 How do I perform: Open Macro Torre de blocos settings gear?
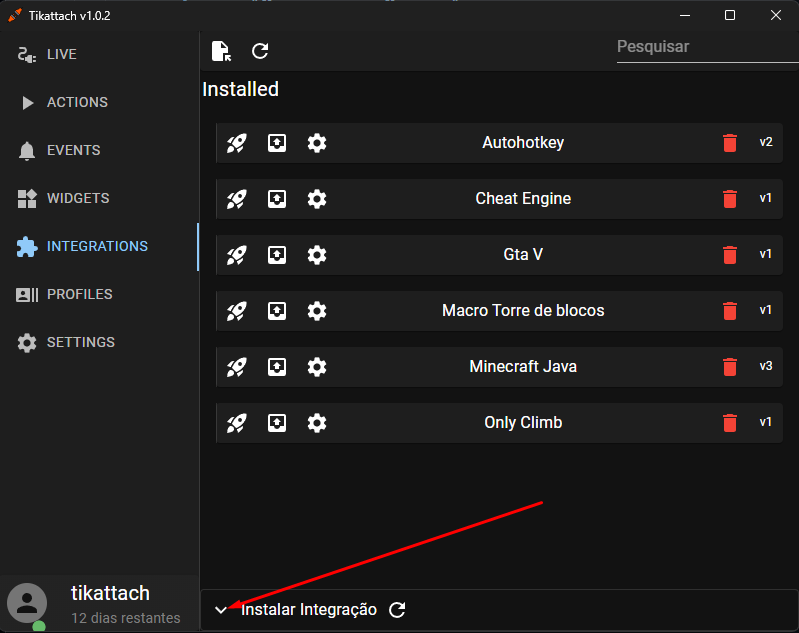coord(317,311)
